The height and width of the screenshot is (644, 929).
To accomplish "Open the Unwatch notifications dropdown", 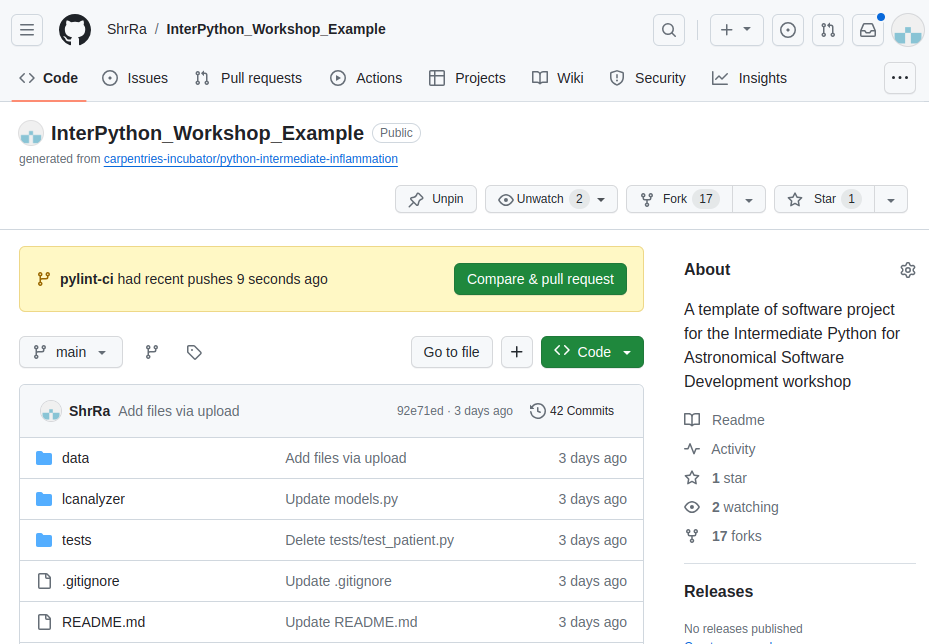I will click(x=552, y=199).
